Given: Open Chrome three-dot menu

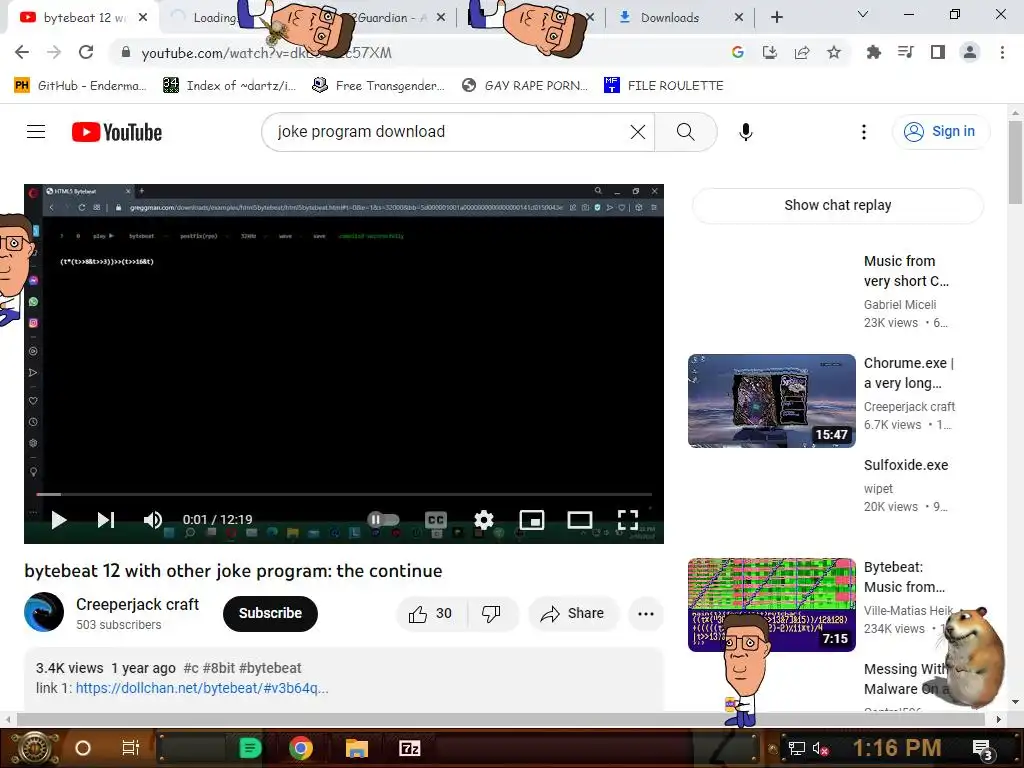Looking at the screenshot, I should click(x=1002, y=52).
